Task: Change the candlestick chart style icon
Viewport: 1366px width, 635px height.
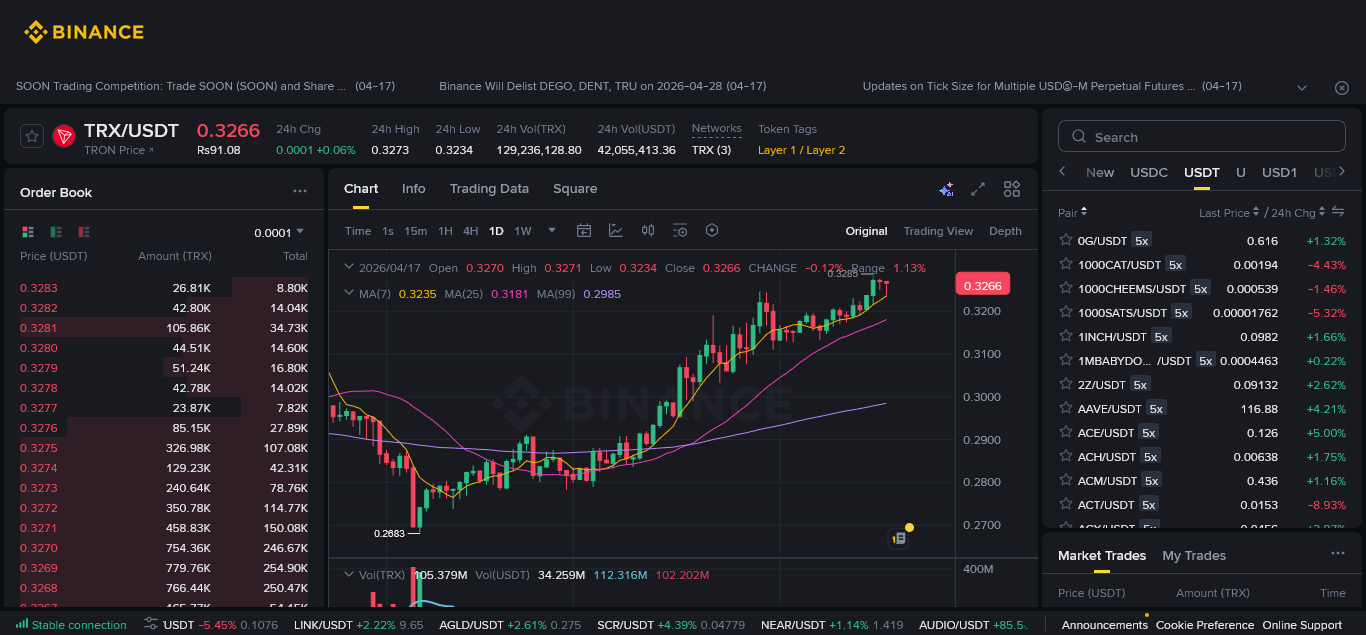Action: click(648, 230)
